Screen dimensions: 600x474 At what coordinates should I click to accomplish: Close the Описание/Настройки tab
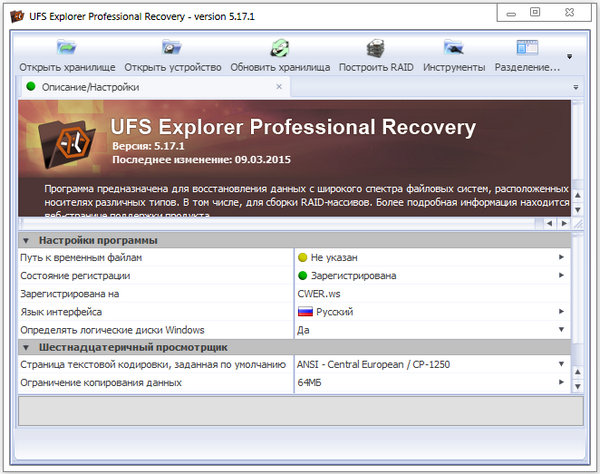(279, 87)
